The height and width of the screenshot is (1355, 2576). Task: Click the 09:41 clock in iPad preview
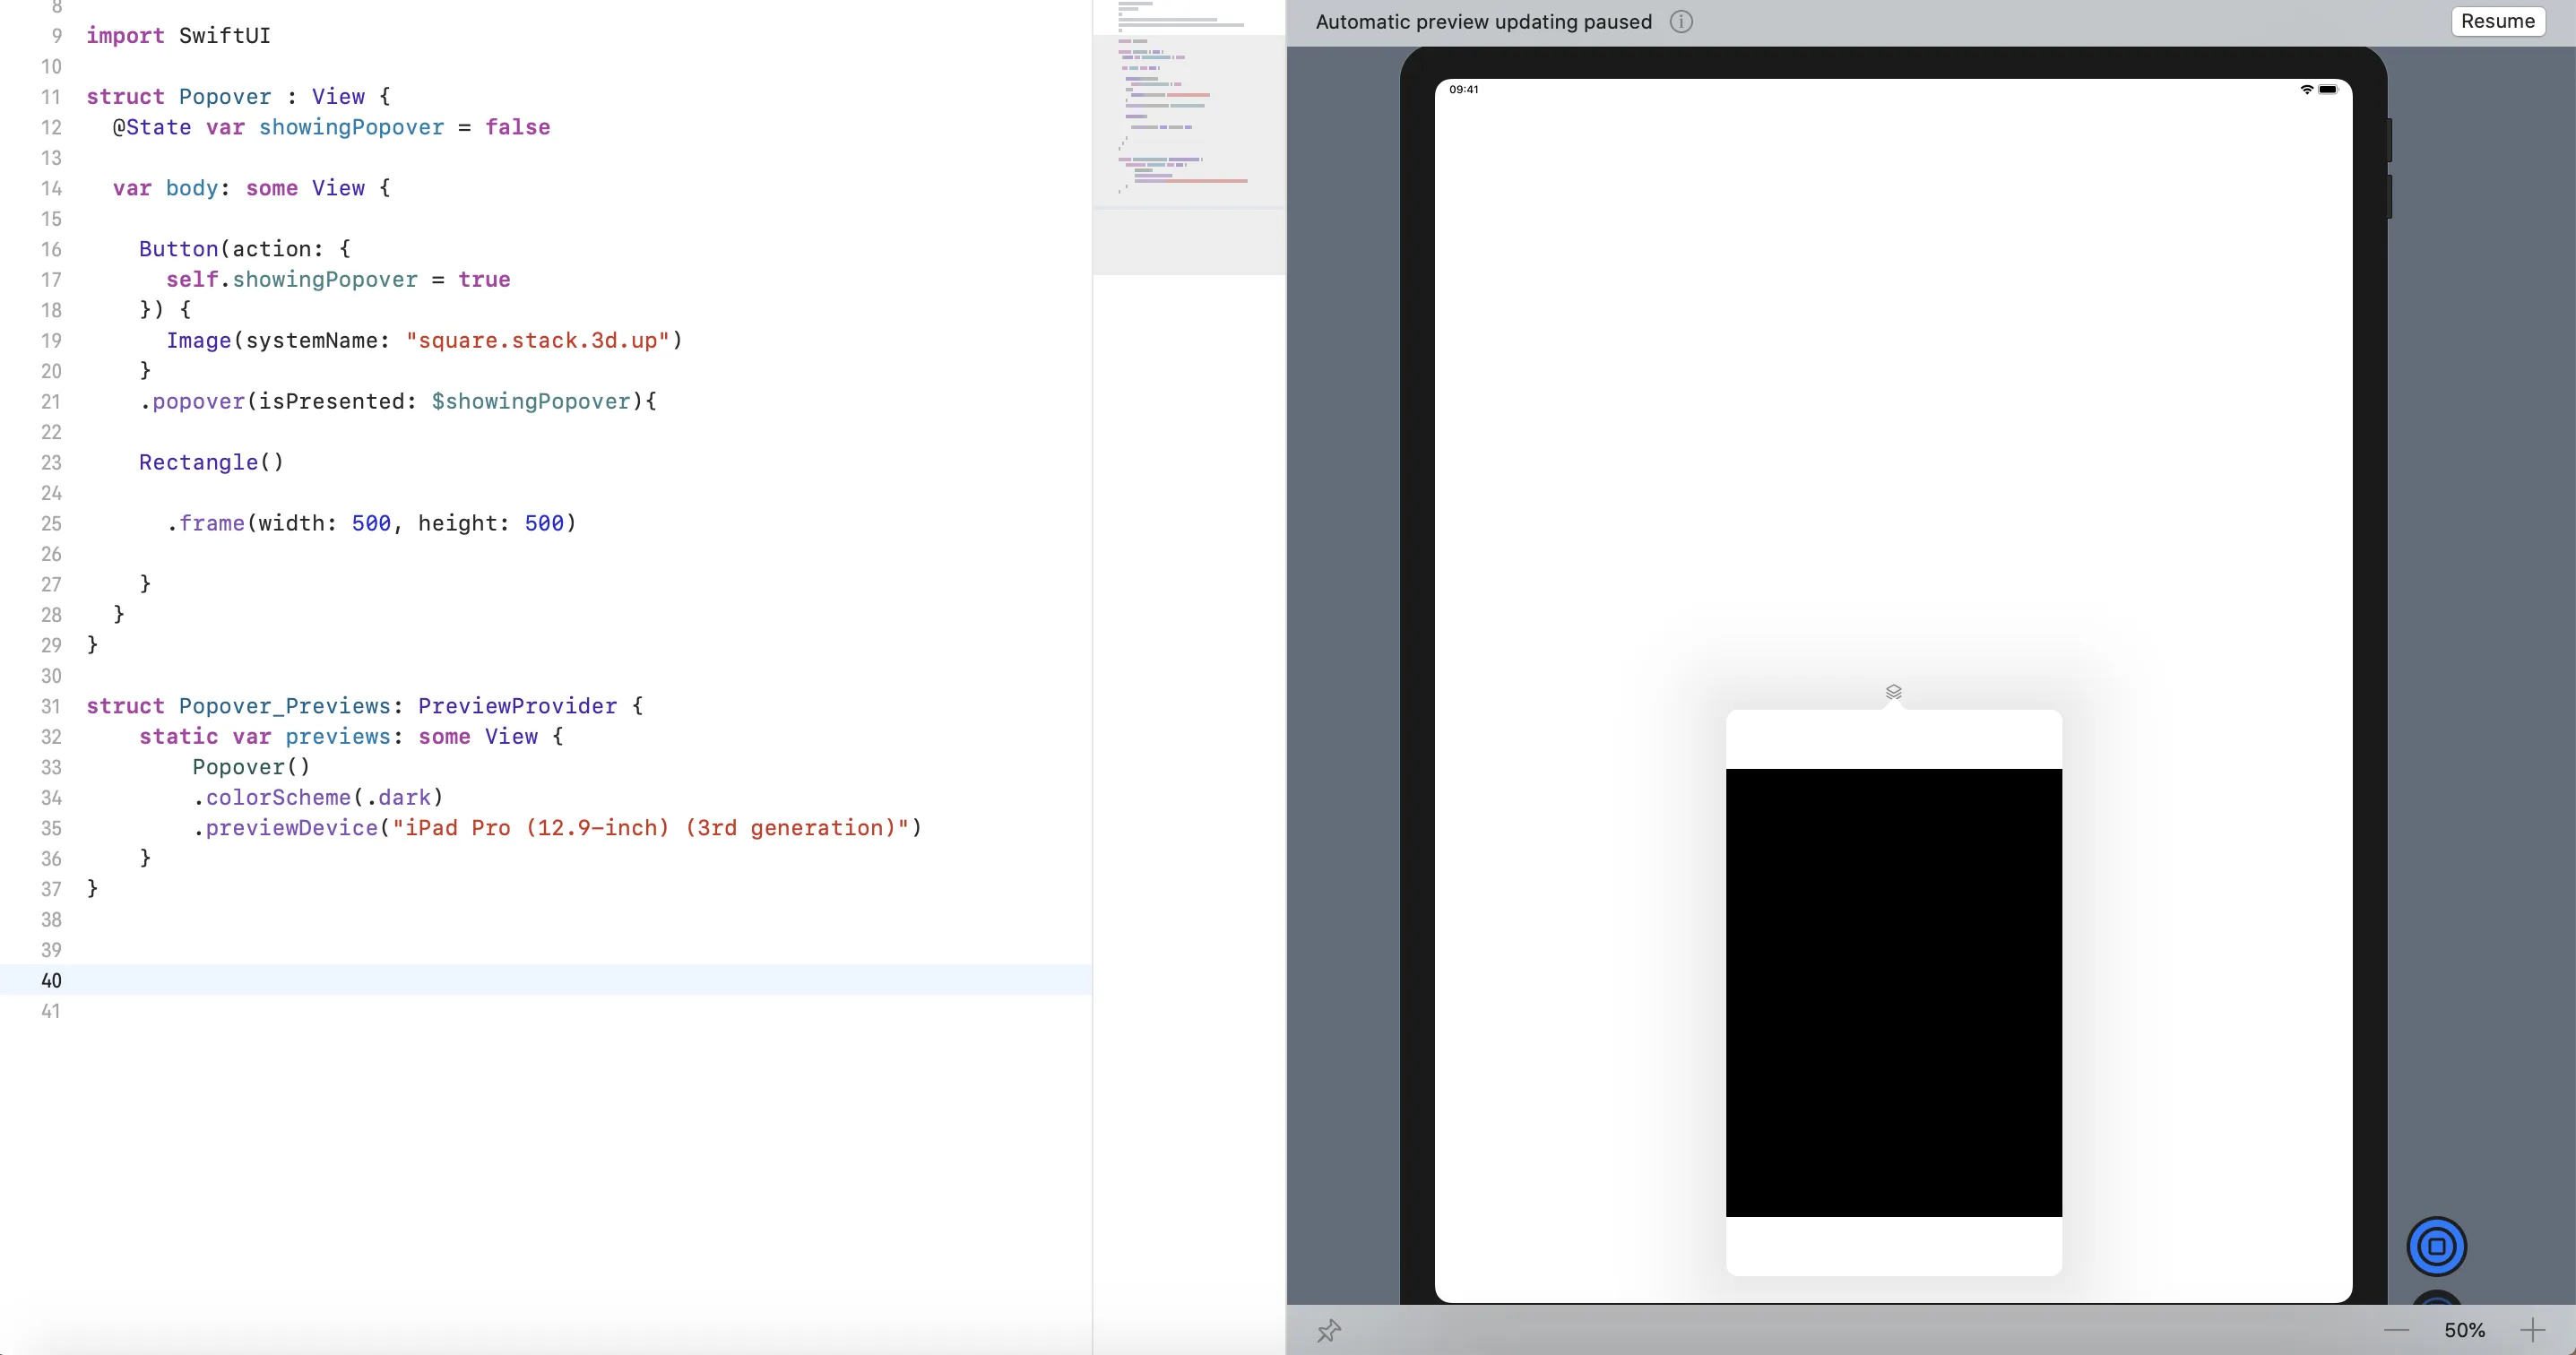coord(1463,90)
